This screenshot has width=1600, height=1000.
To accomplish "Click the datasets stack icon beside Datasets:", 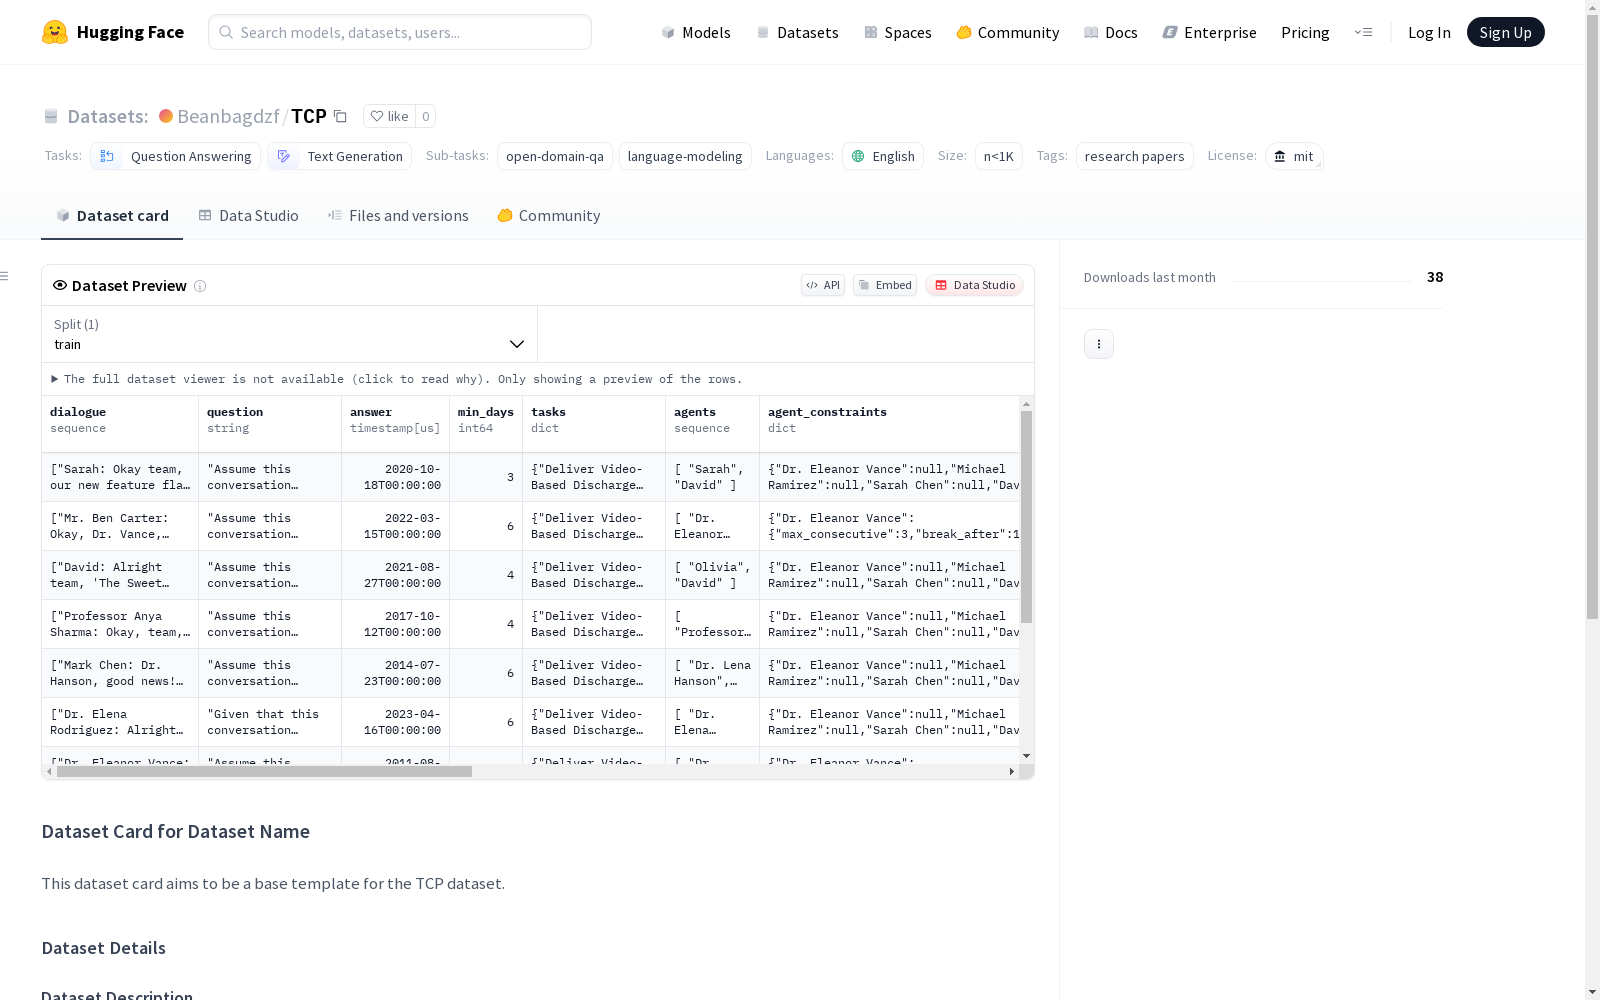I will pyautogui.click(x=51, y=116).
